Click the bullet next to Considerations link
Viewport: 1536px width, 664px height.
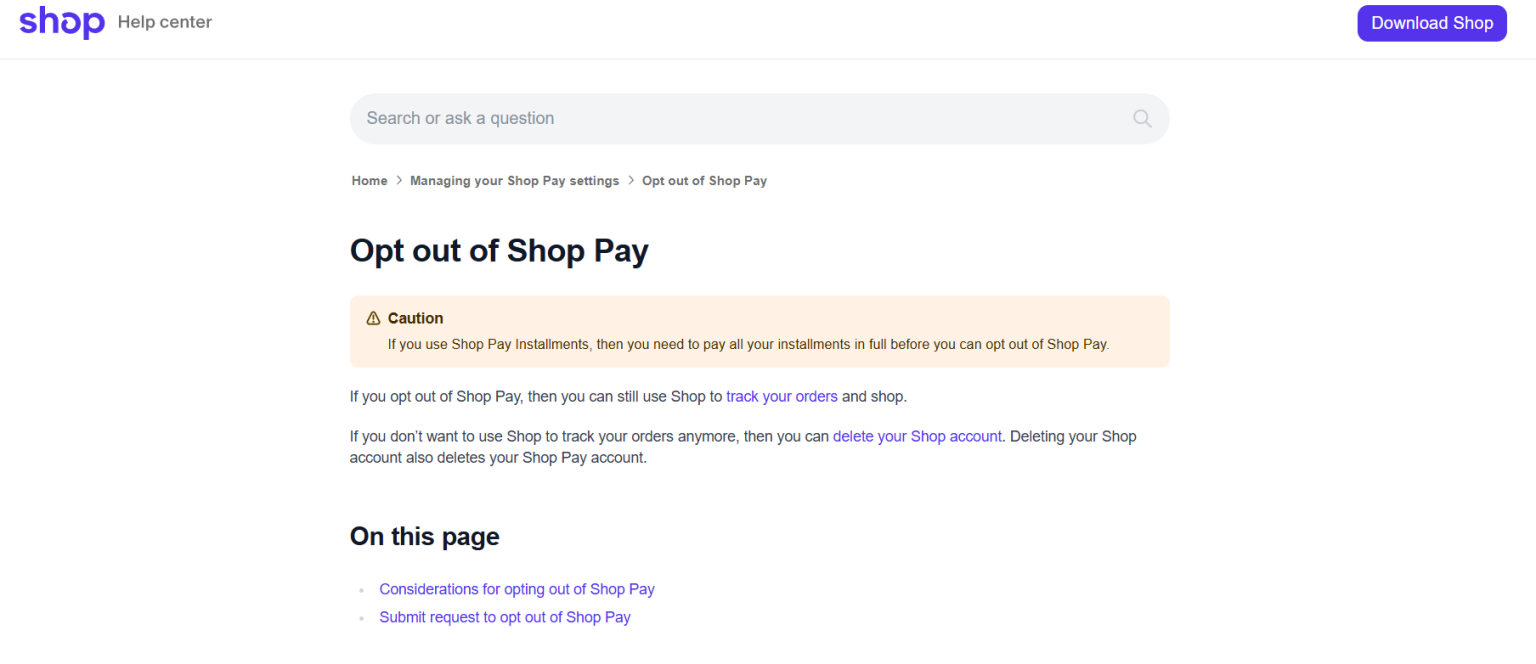[x=360, y=590]
